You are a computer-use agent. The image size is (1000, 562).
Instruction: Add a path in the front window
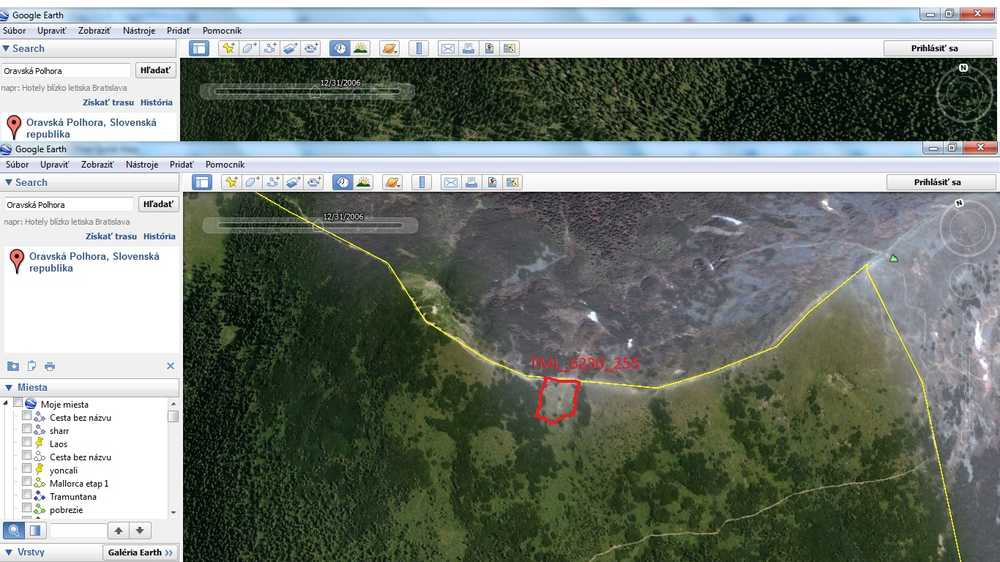click(272, 182)
